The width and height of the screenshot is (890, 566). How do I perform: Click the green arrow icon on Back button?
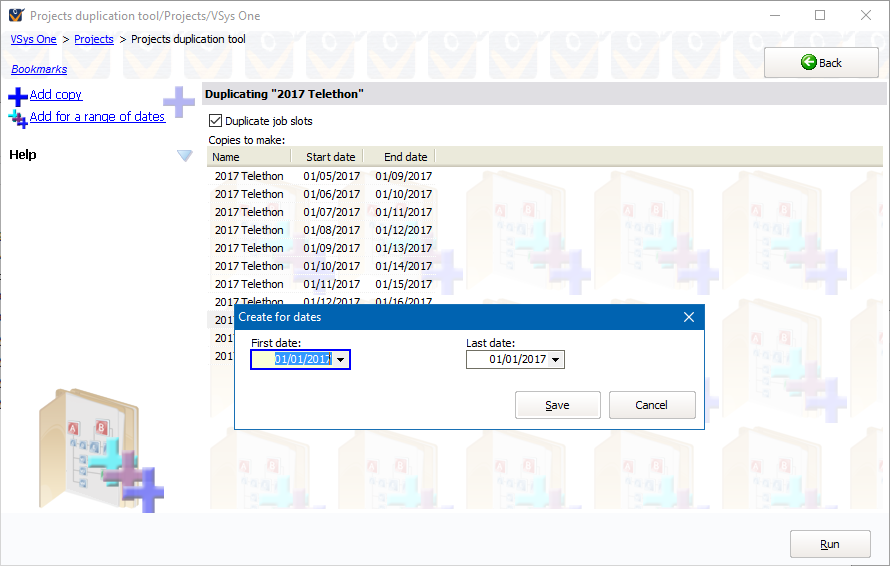coord(808,62)
